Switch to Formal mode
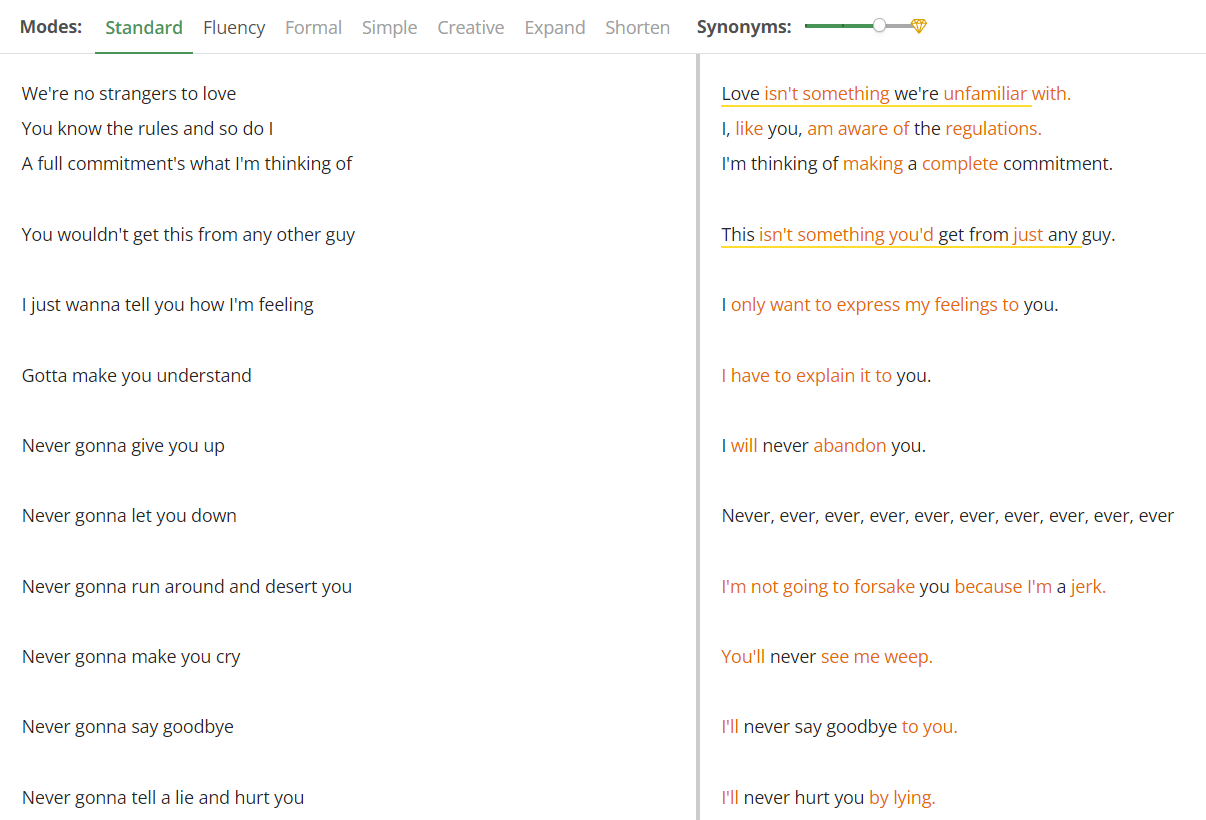The image size is (1206, 820). pyautogui.click(x=313, y=27)
